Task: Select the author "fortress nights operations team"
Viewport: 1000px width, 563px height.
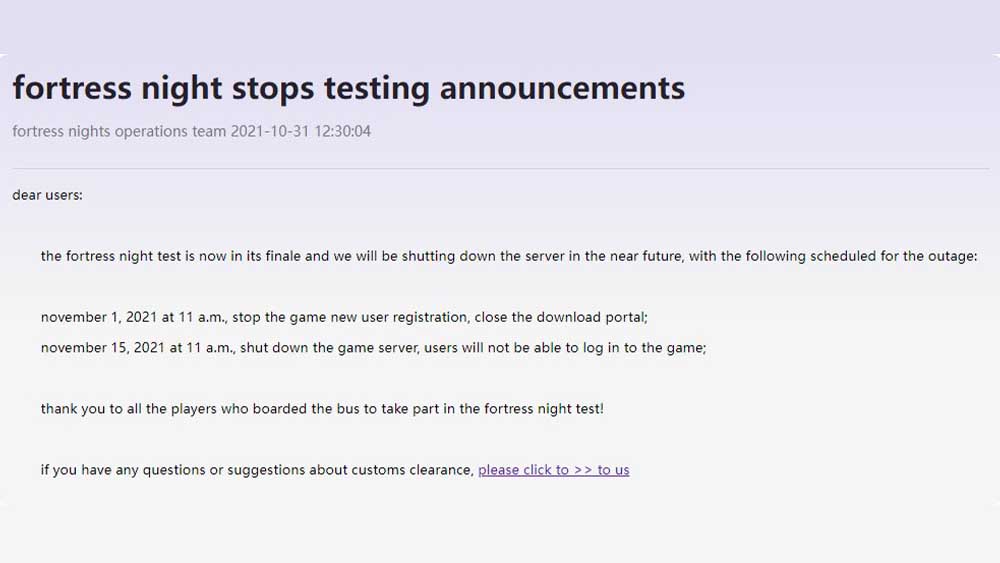Action: 119,131
